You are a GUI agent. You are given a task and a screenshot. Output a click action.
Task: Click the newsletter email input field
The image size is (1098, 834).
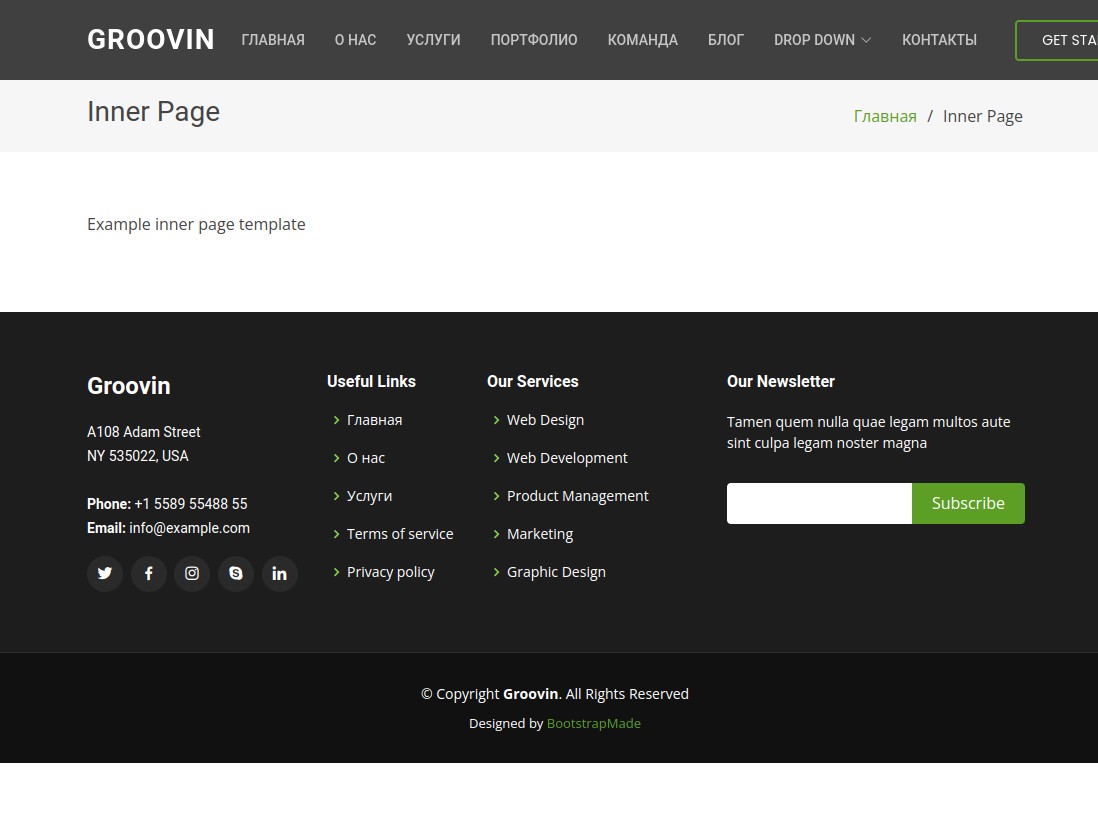coord(819,504)
